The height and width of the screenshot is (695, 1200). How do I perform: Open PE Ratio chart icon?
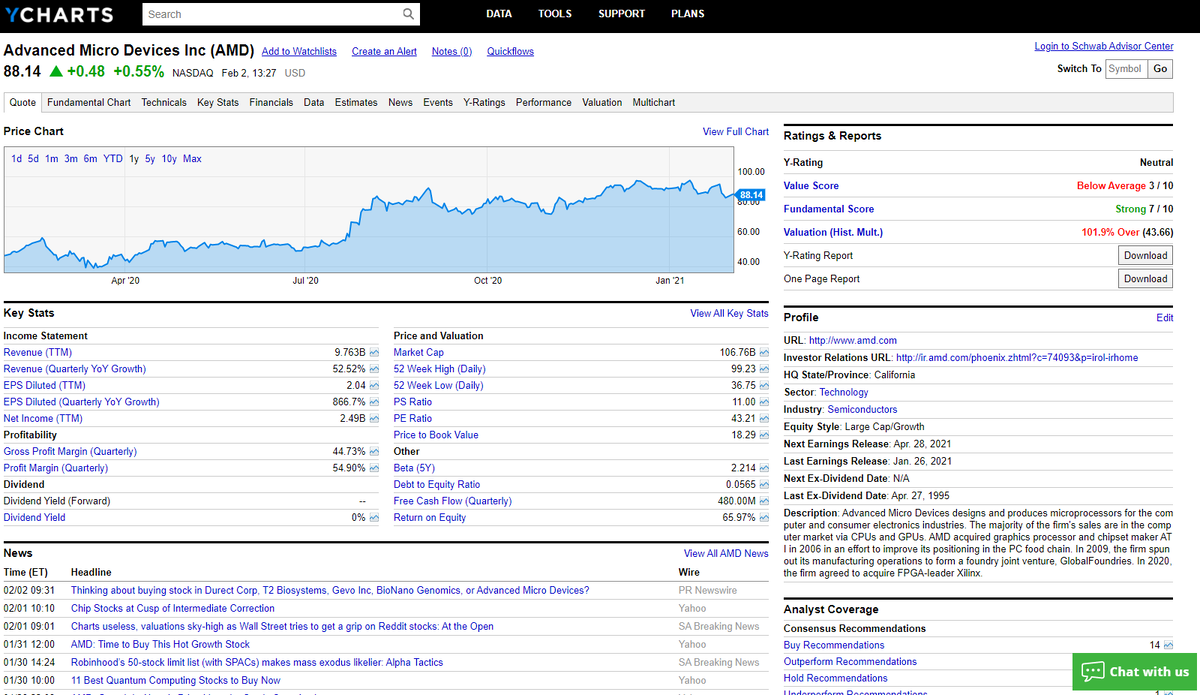[764, 419]
